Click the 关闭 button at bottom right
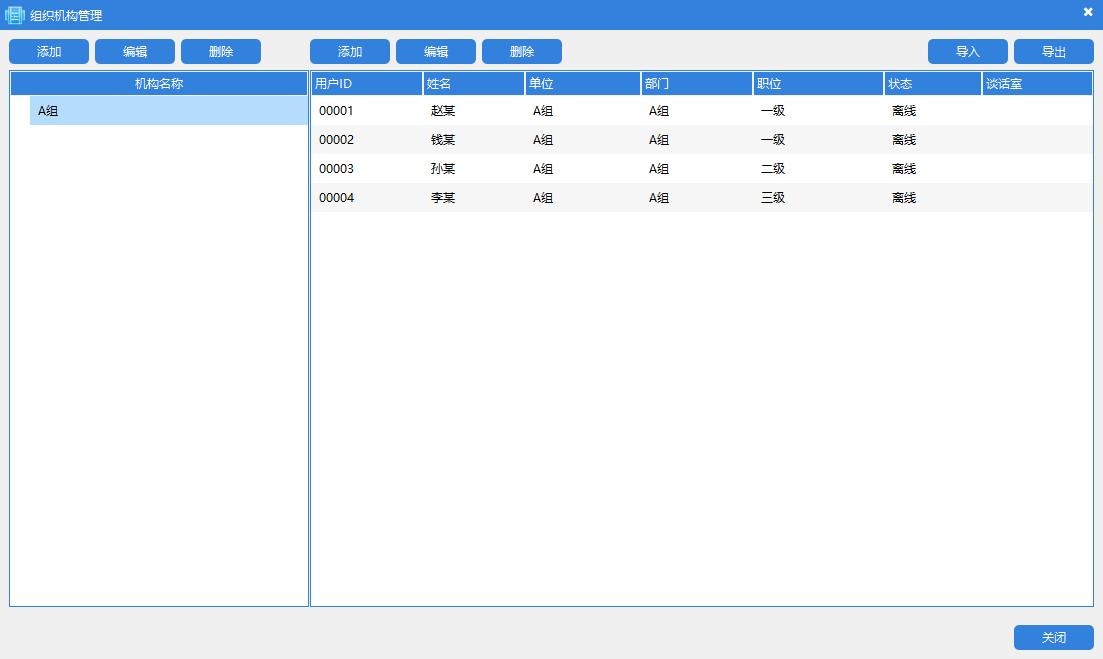The height and width of the screenshot is (659, 1103). click(x=1053, y=638)
